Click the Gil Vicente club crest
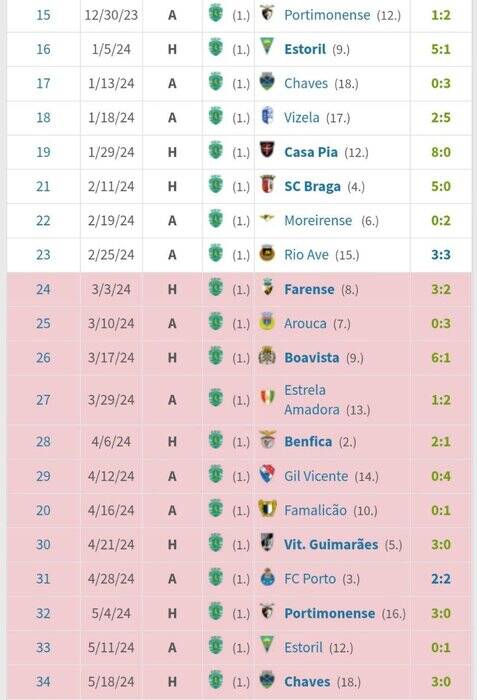Viewport: 477px width, 700px height. (267, 474)
